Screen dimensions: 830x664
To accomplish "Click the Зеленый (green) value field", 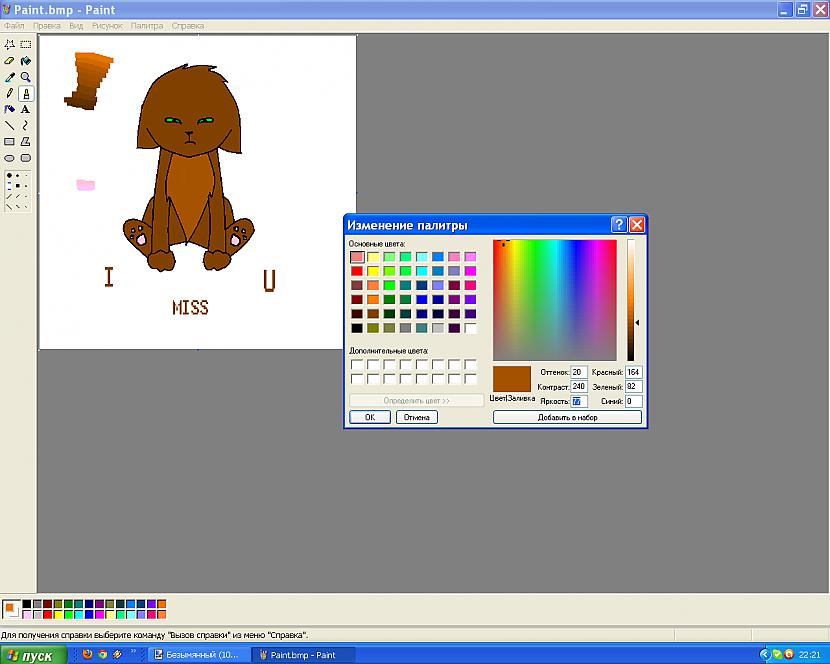I will click(x=634, y=387).
